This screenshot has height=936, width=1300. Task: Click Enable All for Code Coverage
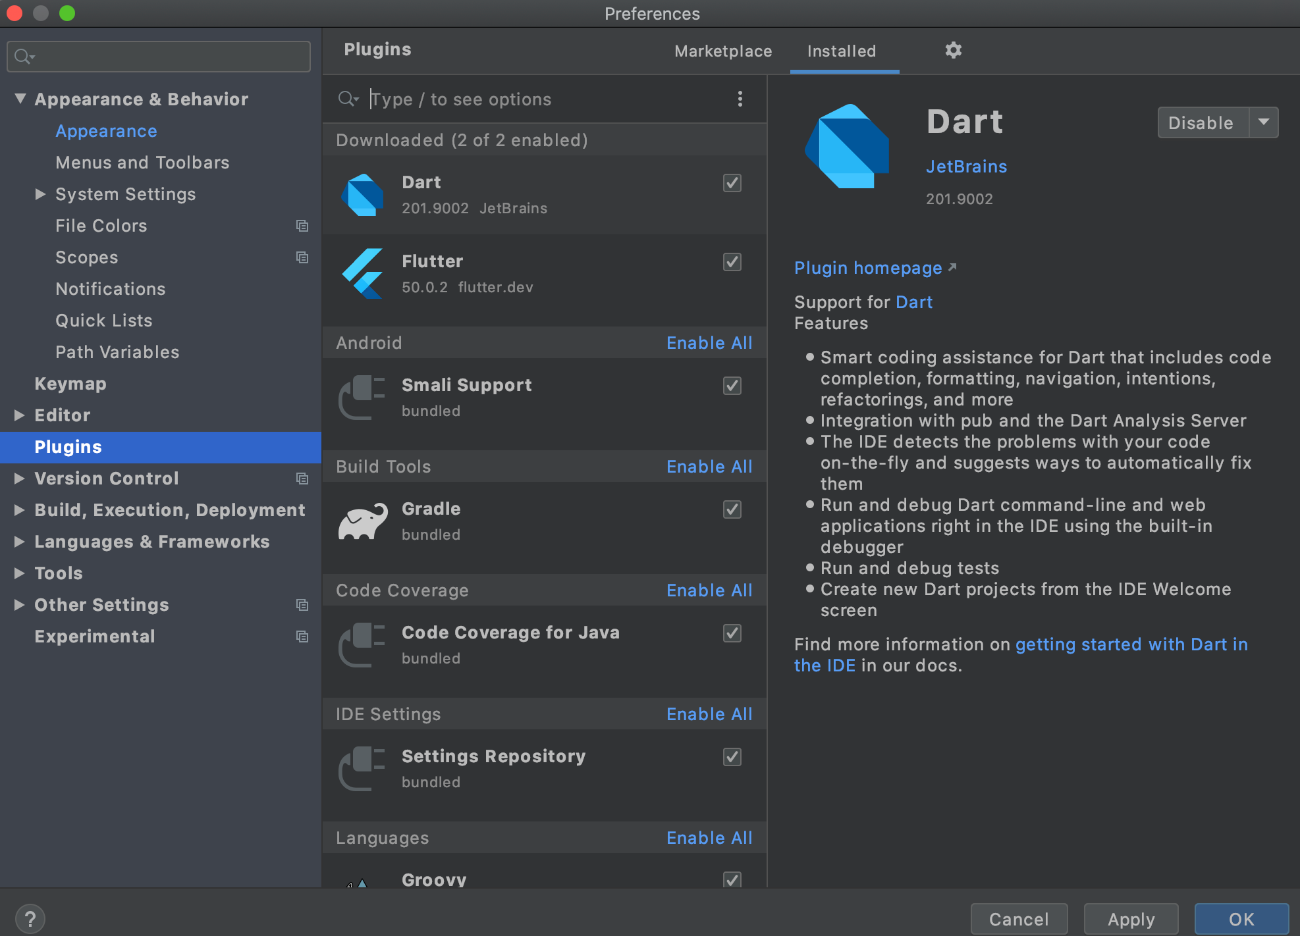click(x=709, y=591)
